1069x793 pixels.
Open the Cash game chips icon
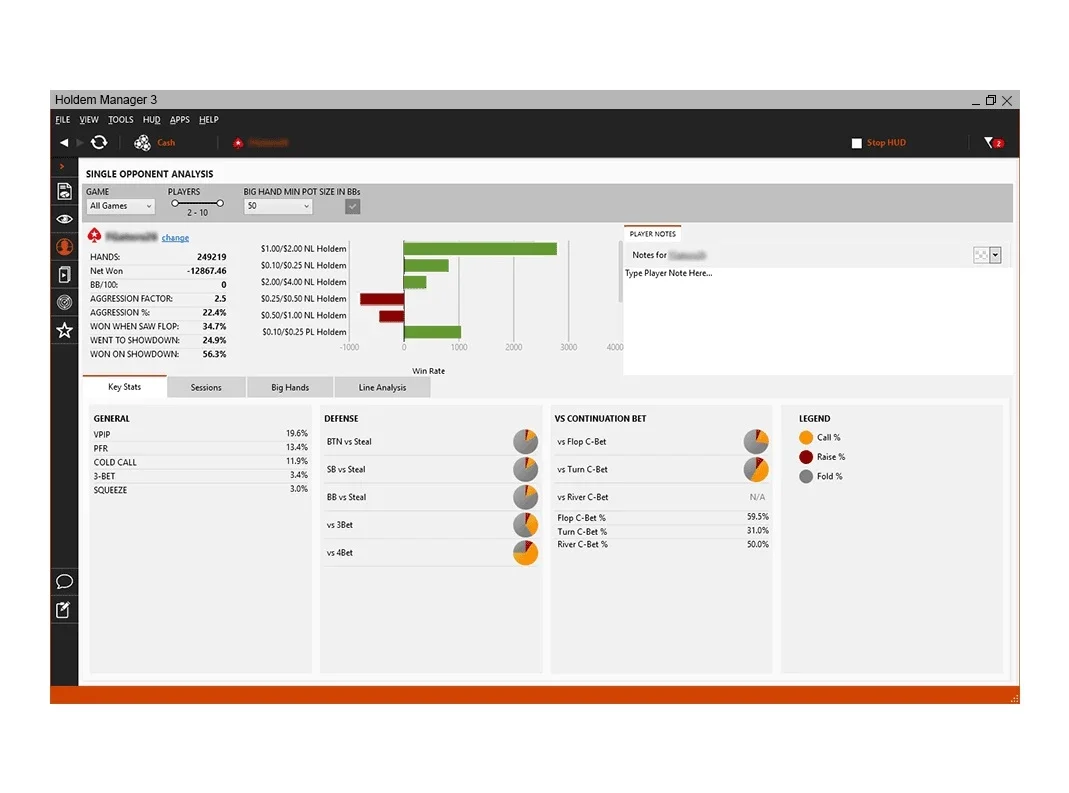(x=142, y=143)
